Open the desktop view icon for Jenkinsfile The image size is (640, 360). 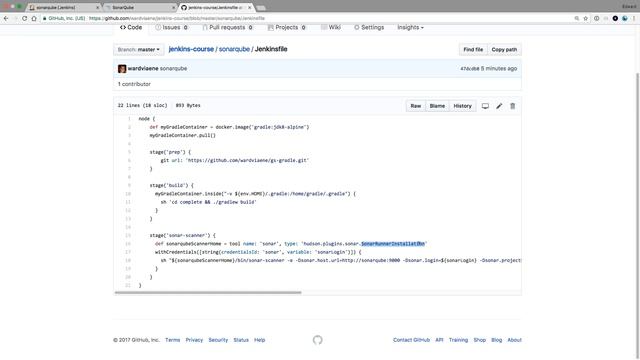coord(485,106)
